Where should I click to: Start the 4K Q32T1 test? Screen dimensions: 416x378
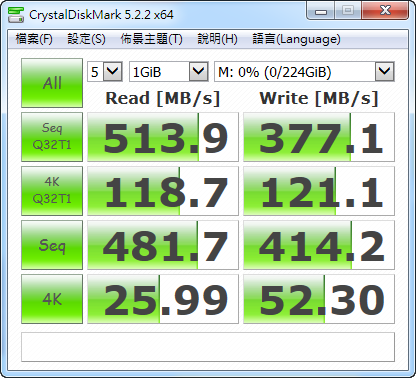[x=52, y=191]
